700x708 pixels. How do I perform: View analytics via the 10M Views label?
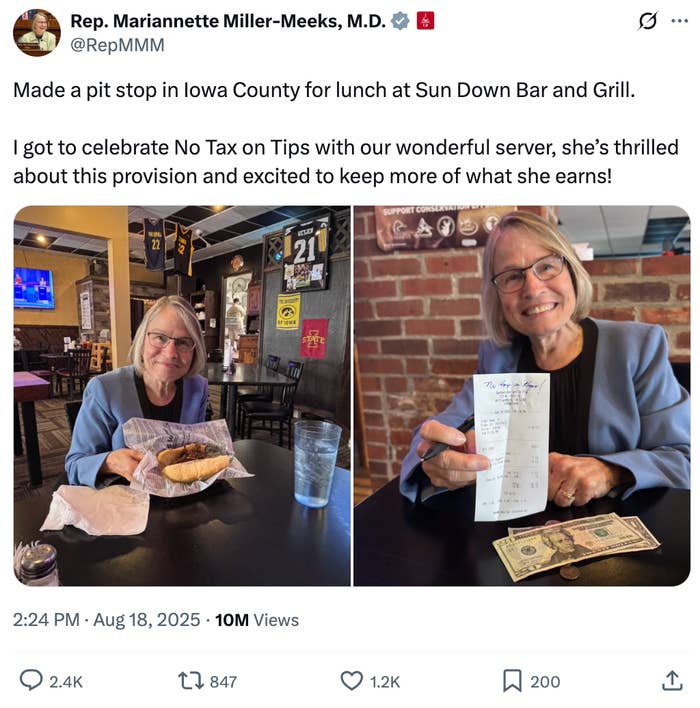click(257, 620)
